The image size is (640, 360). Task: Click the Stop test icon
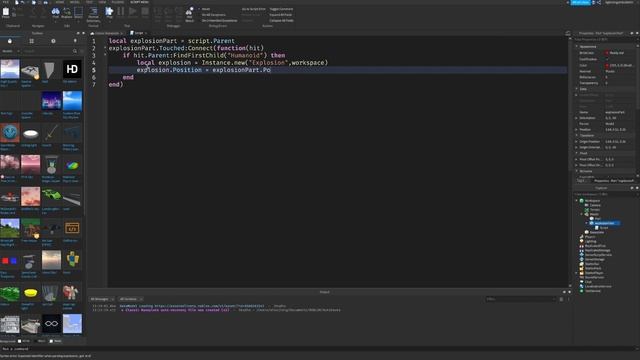[145, 12]
